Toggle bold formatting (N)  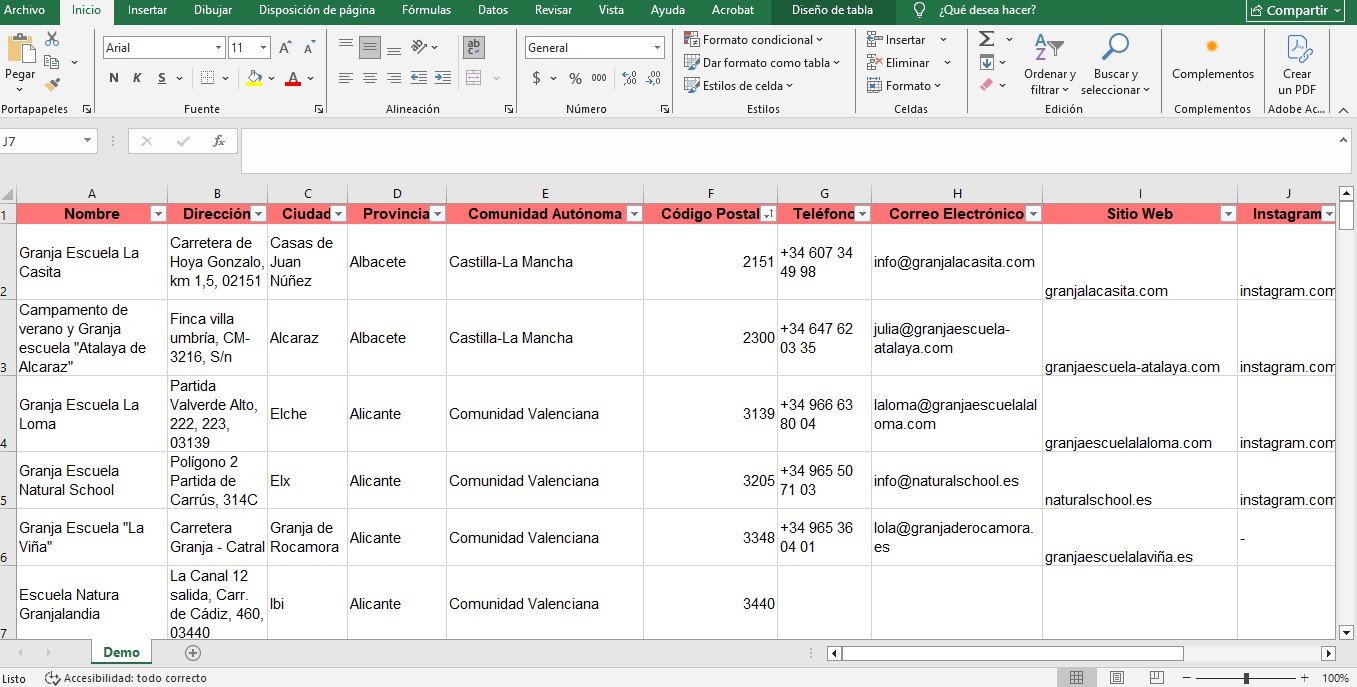tap(114, 78)
